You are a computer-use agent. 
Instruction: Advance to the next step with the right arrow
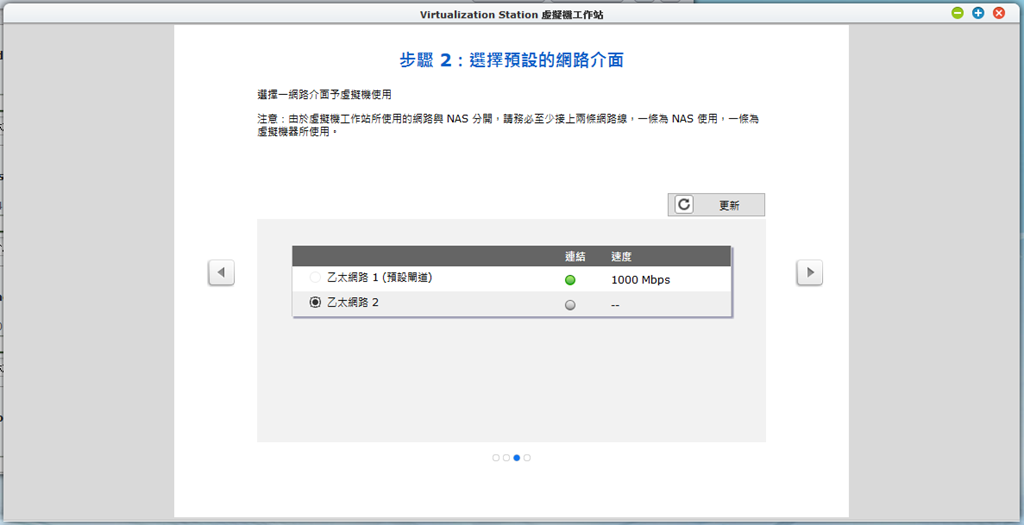[810, 272]
